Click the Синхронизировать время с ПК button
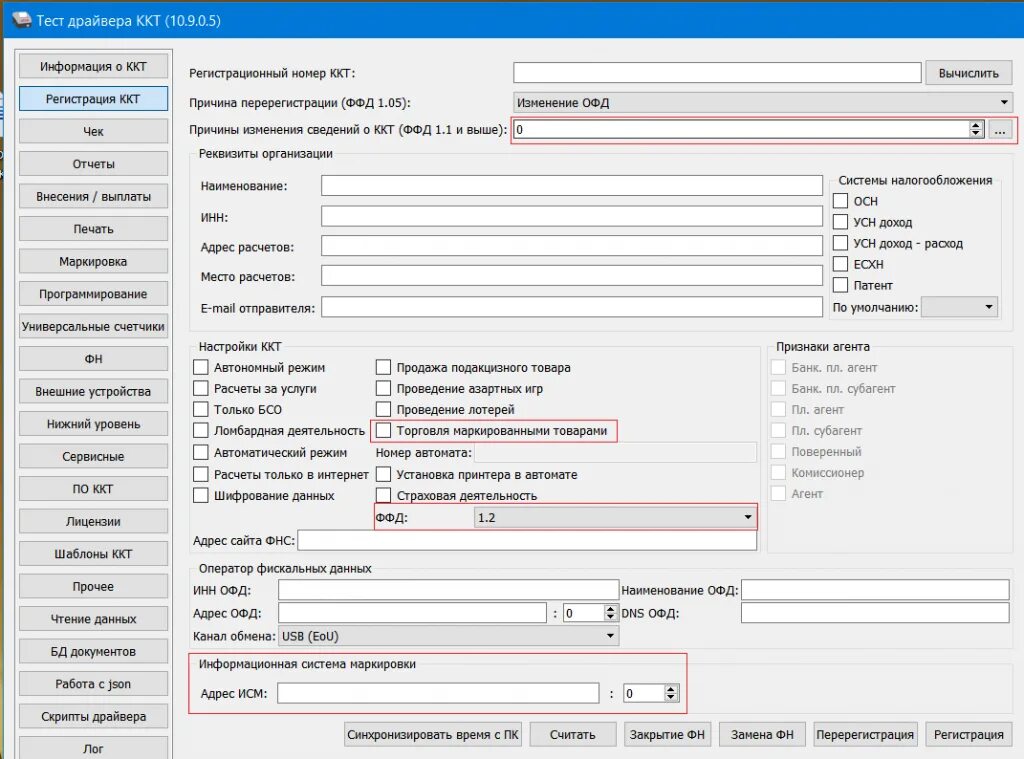This screenshot has height=759, width=1024. click(x=432, y=734)
